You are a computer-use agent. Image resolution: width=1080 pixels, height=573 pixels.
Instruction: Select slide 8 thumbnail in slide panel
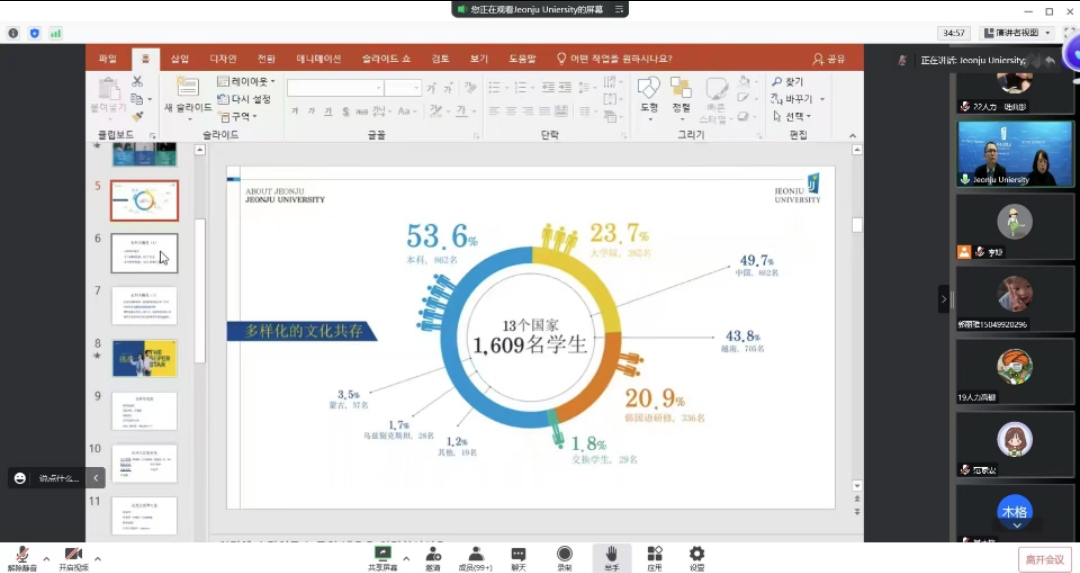(145, 358)
